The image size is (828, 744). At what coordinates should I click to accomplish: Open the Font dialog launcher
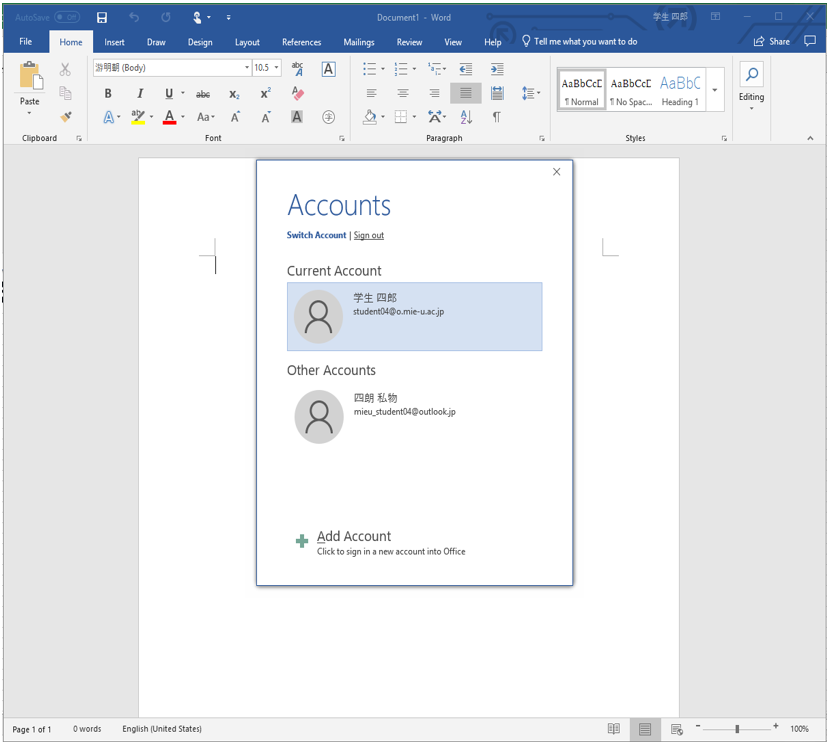pos(342,138)
